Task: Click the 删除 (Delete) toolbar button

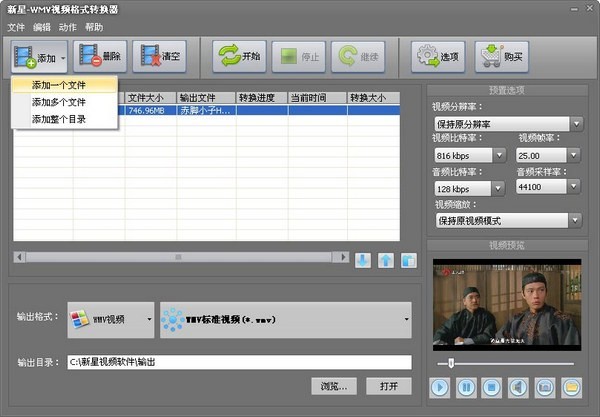Action: tap(99, 57)
